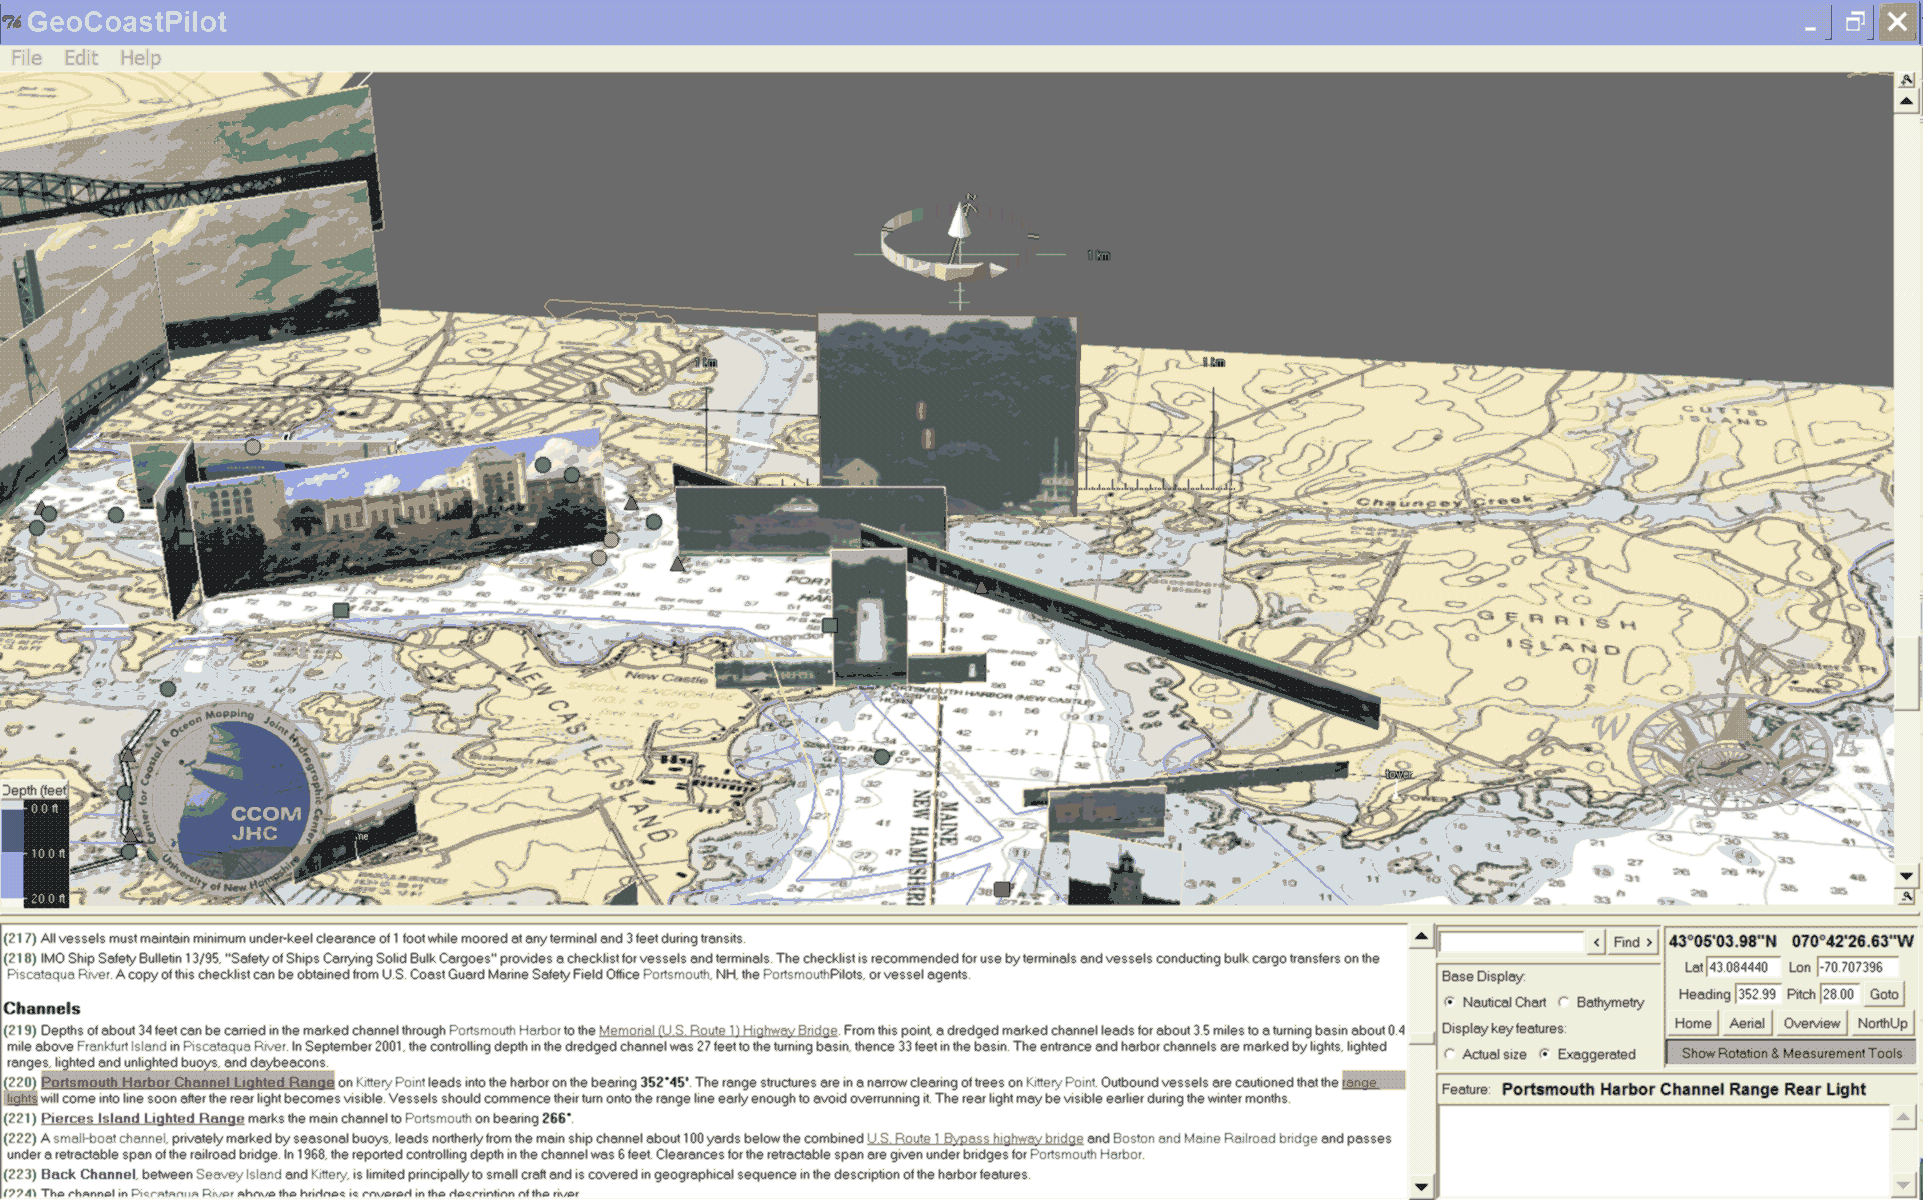Click the text pane scrollbar up arrow
Image resolution: width=1923 pixels, height=1200 pixels.
tap(1421, 937)
